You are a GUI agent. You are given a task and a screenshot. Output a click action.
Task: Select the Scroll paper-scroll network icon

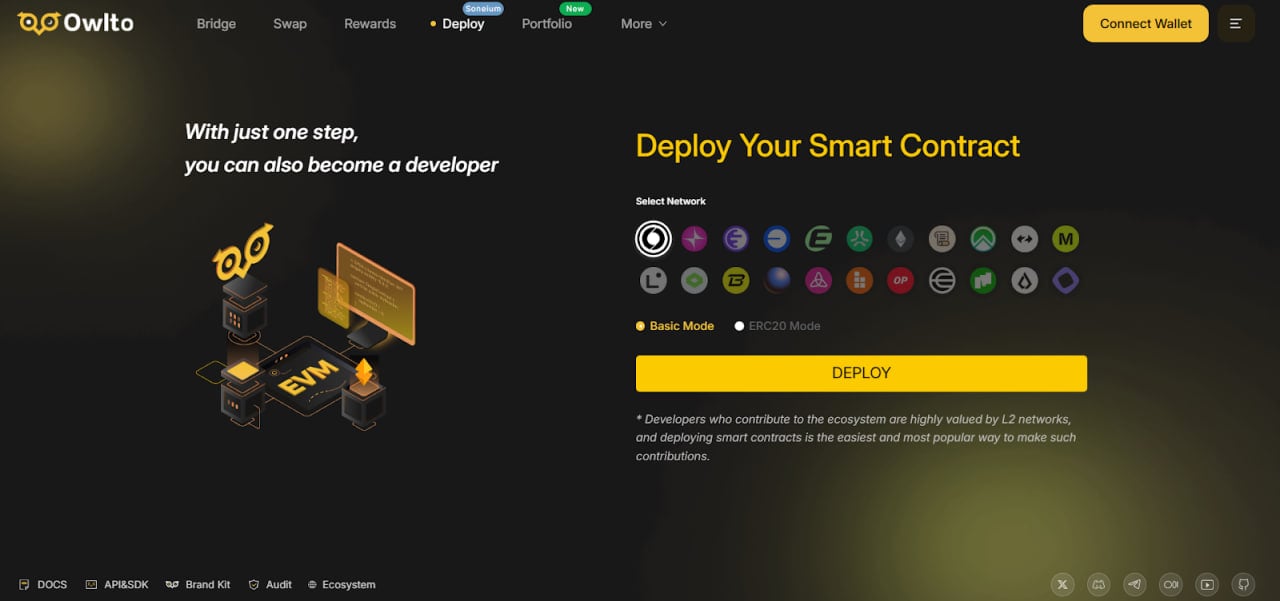[942, 239]
